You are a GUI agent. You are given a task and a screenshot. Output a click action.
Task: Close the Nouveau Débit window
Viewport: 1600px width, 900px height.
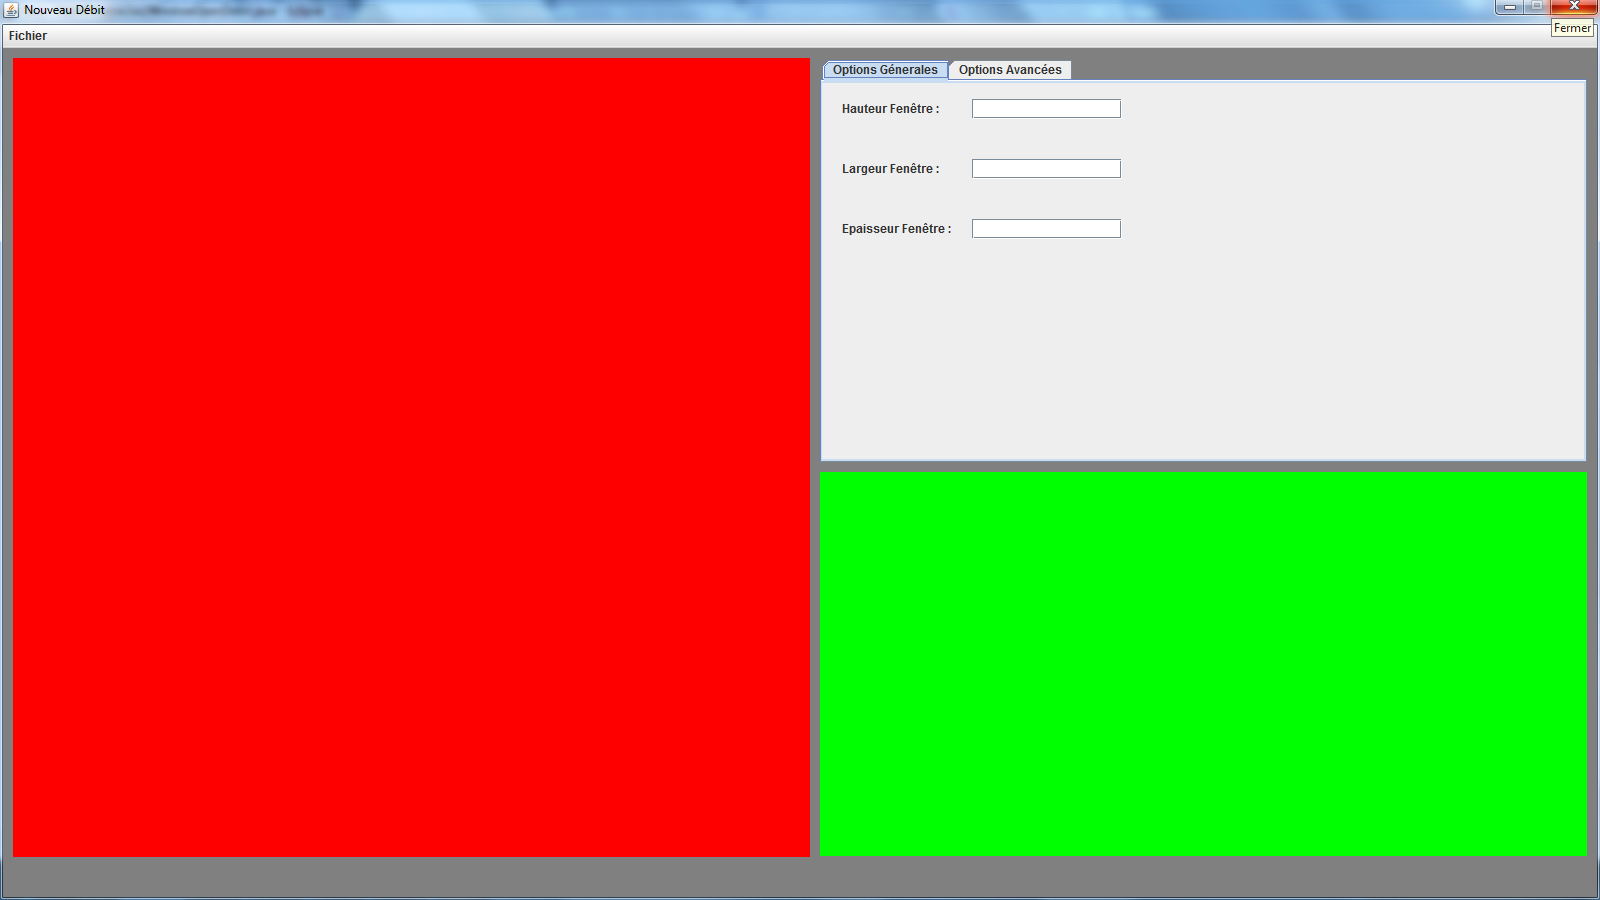pyautogui.click(x=1574, y=7)
